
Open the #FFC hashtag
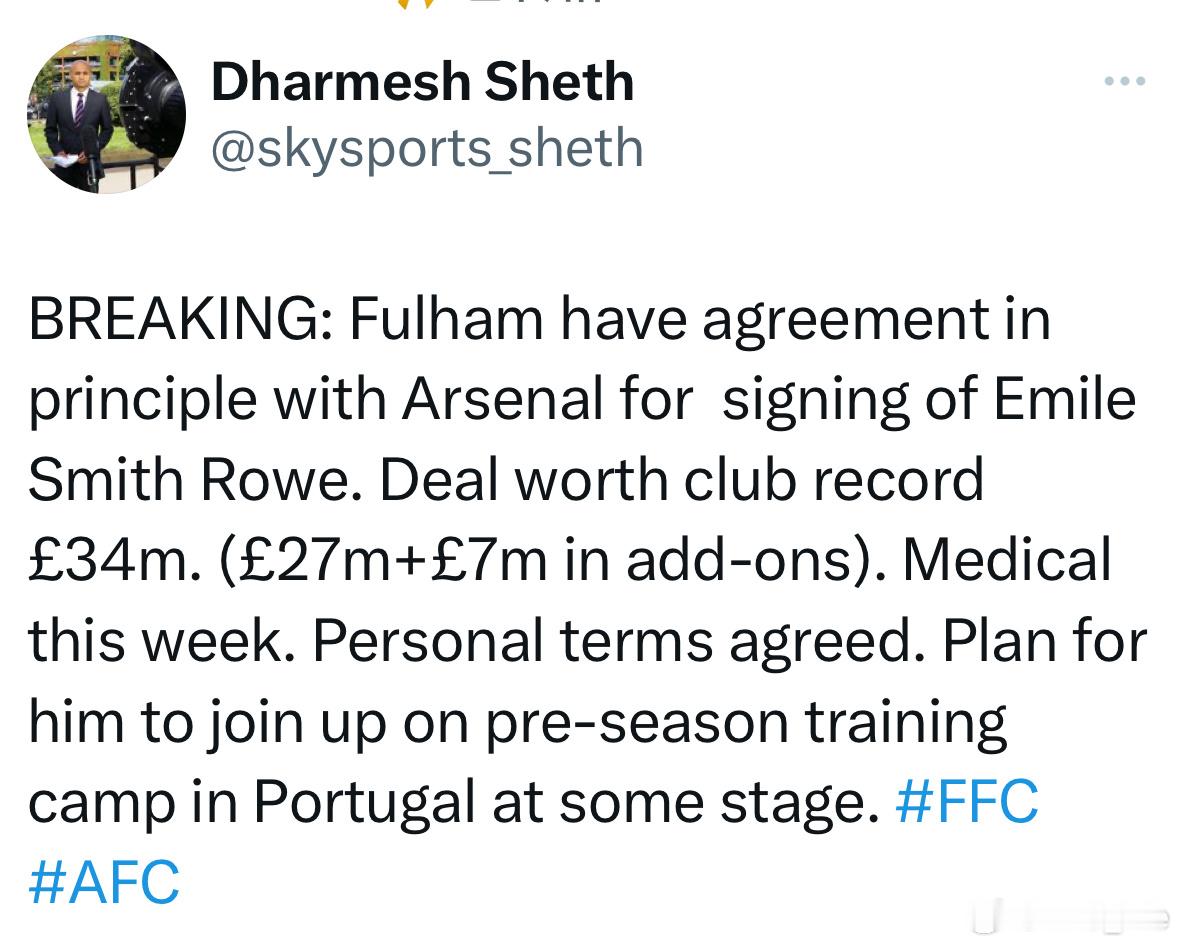[x=967, y=802]
